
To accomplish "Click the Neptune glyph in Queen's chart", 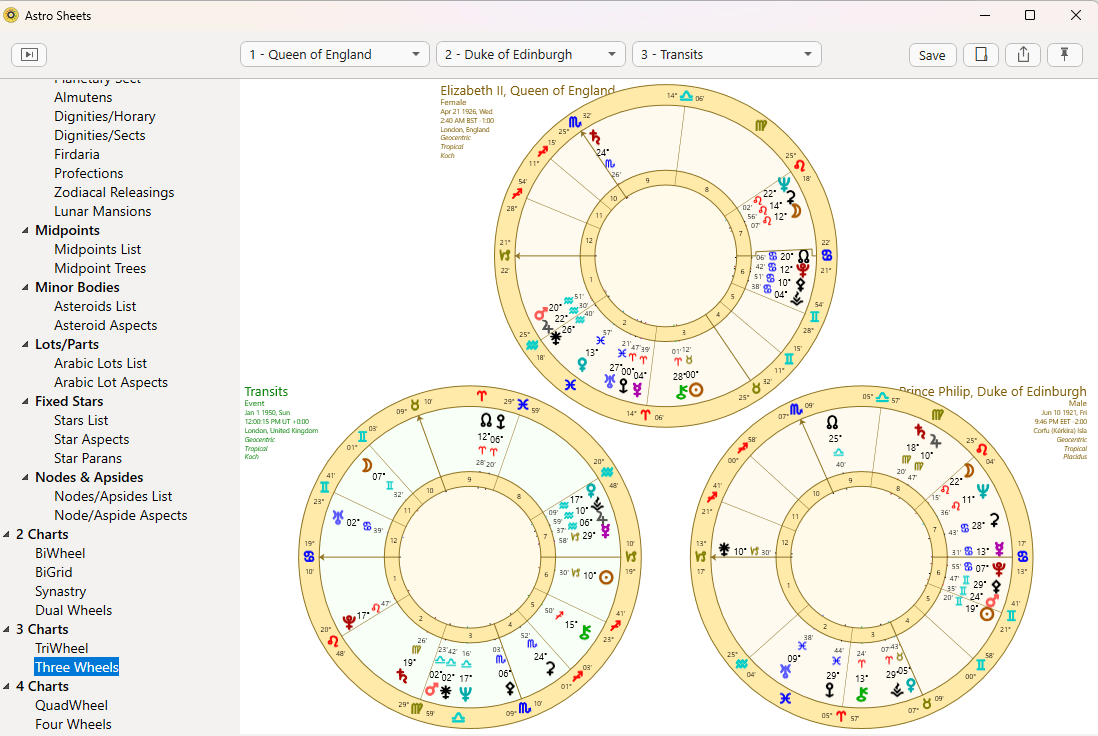I will click(784, 183).
